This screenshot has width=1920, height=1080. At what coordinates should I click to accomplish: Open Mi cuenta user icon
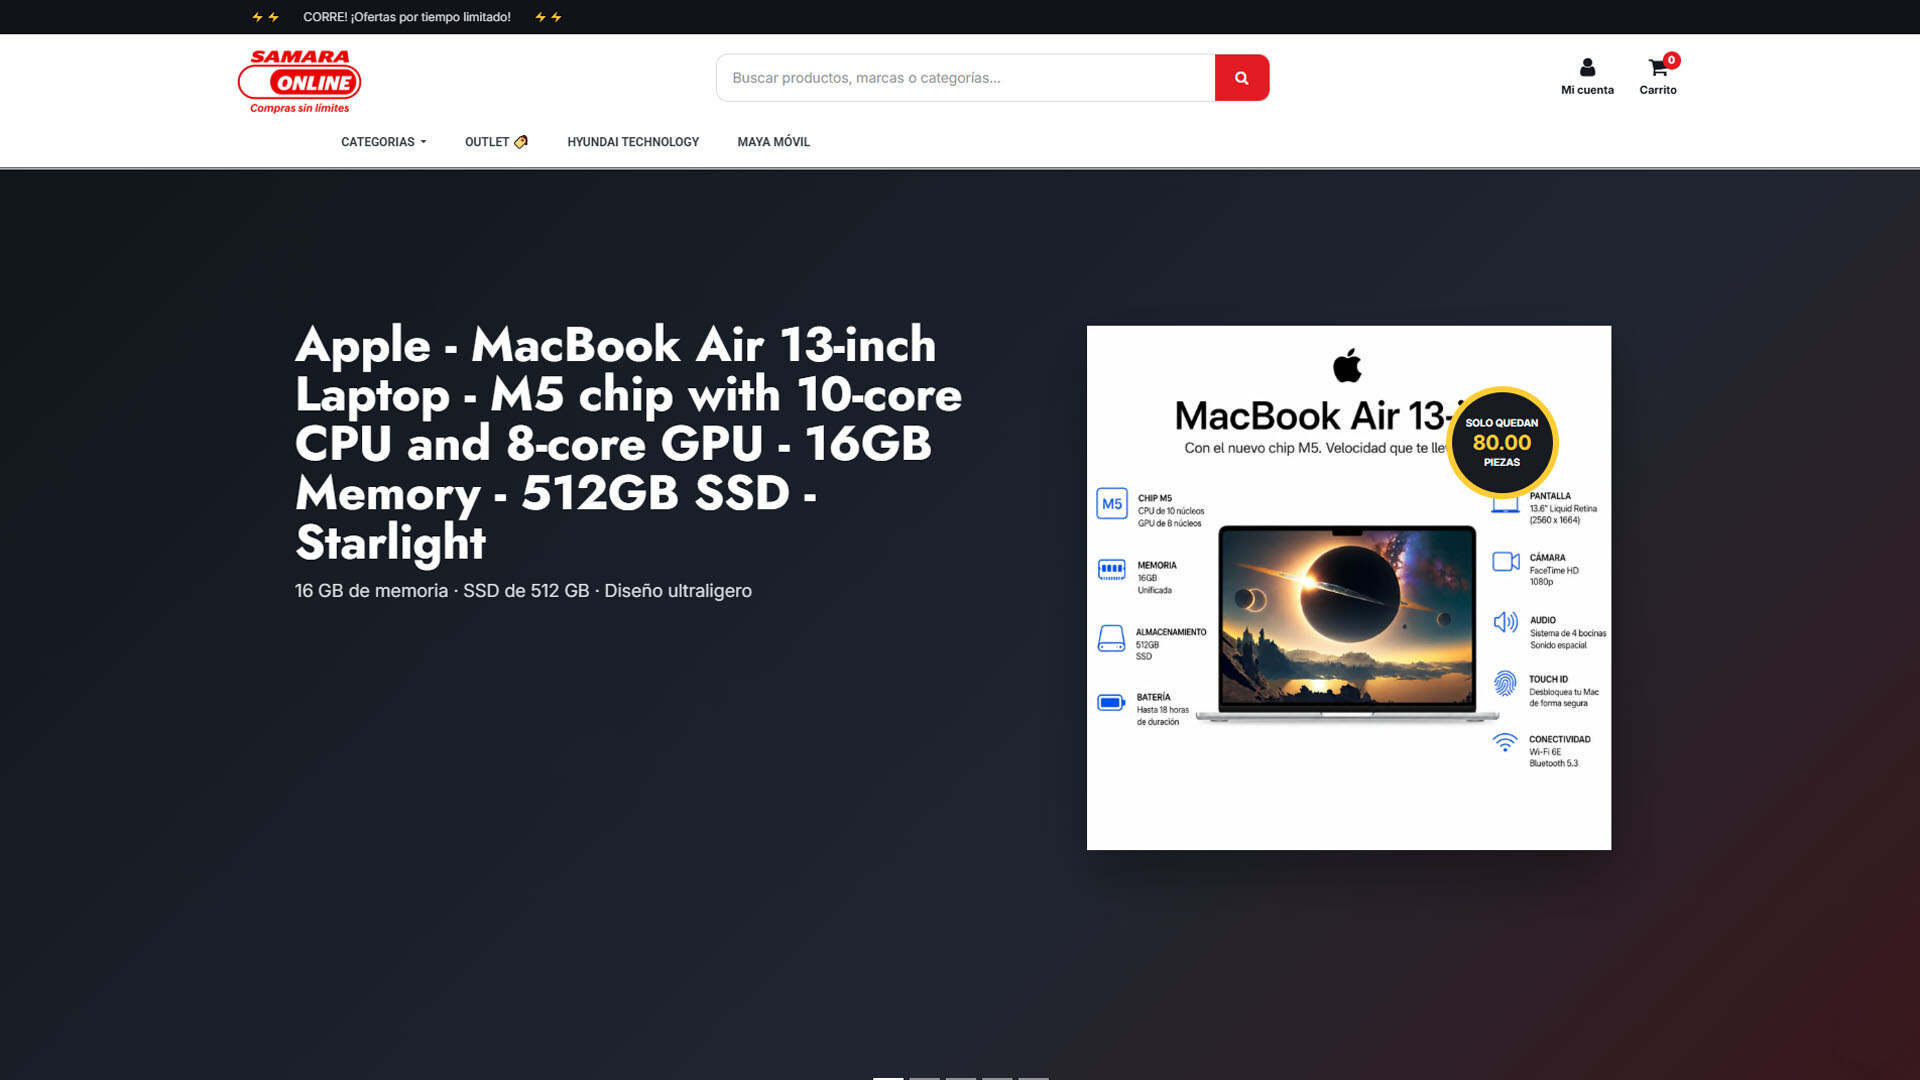pos(1587,67)
